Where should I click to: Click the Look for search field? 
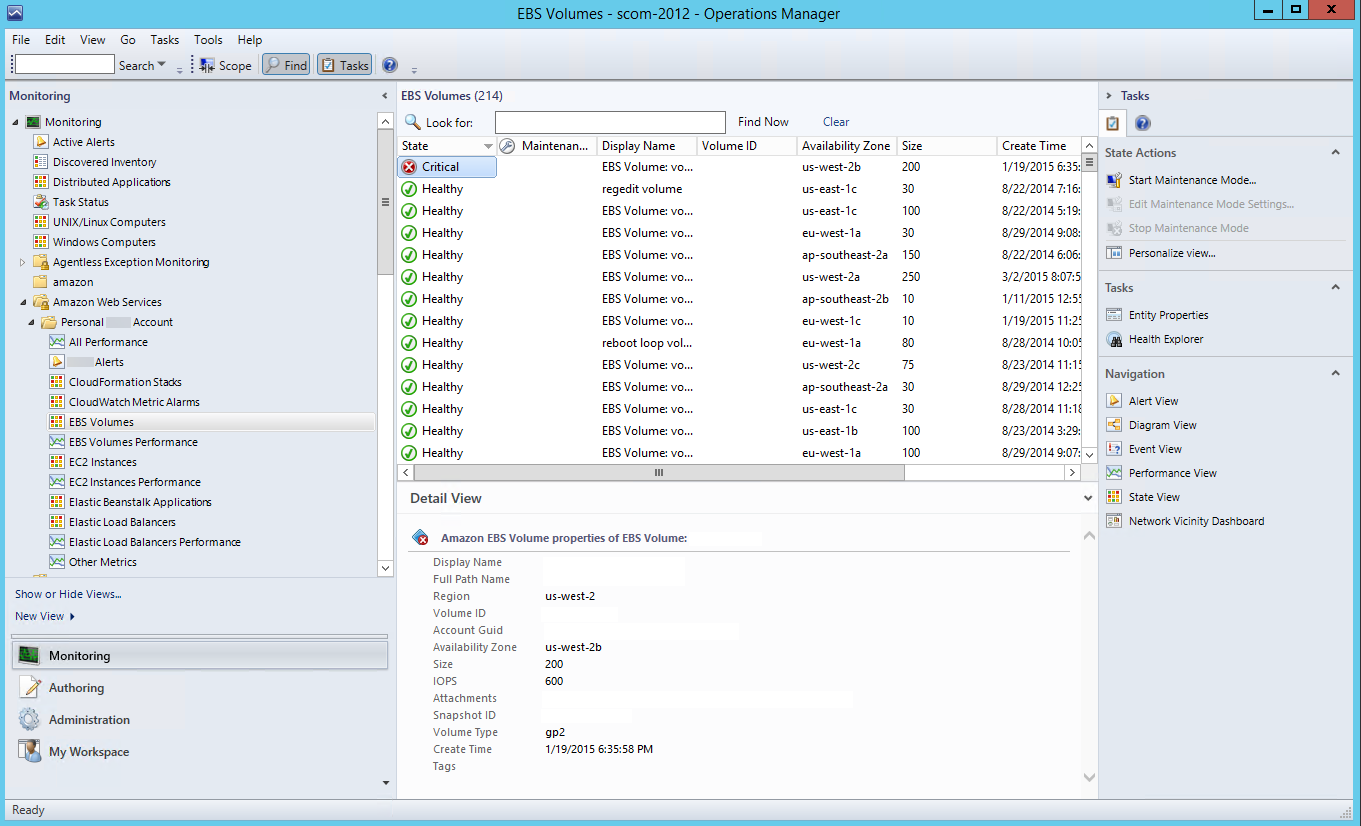pos(610,122)
